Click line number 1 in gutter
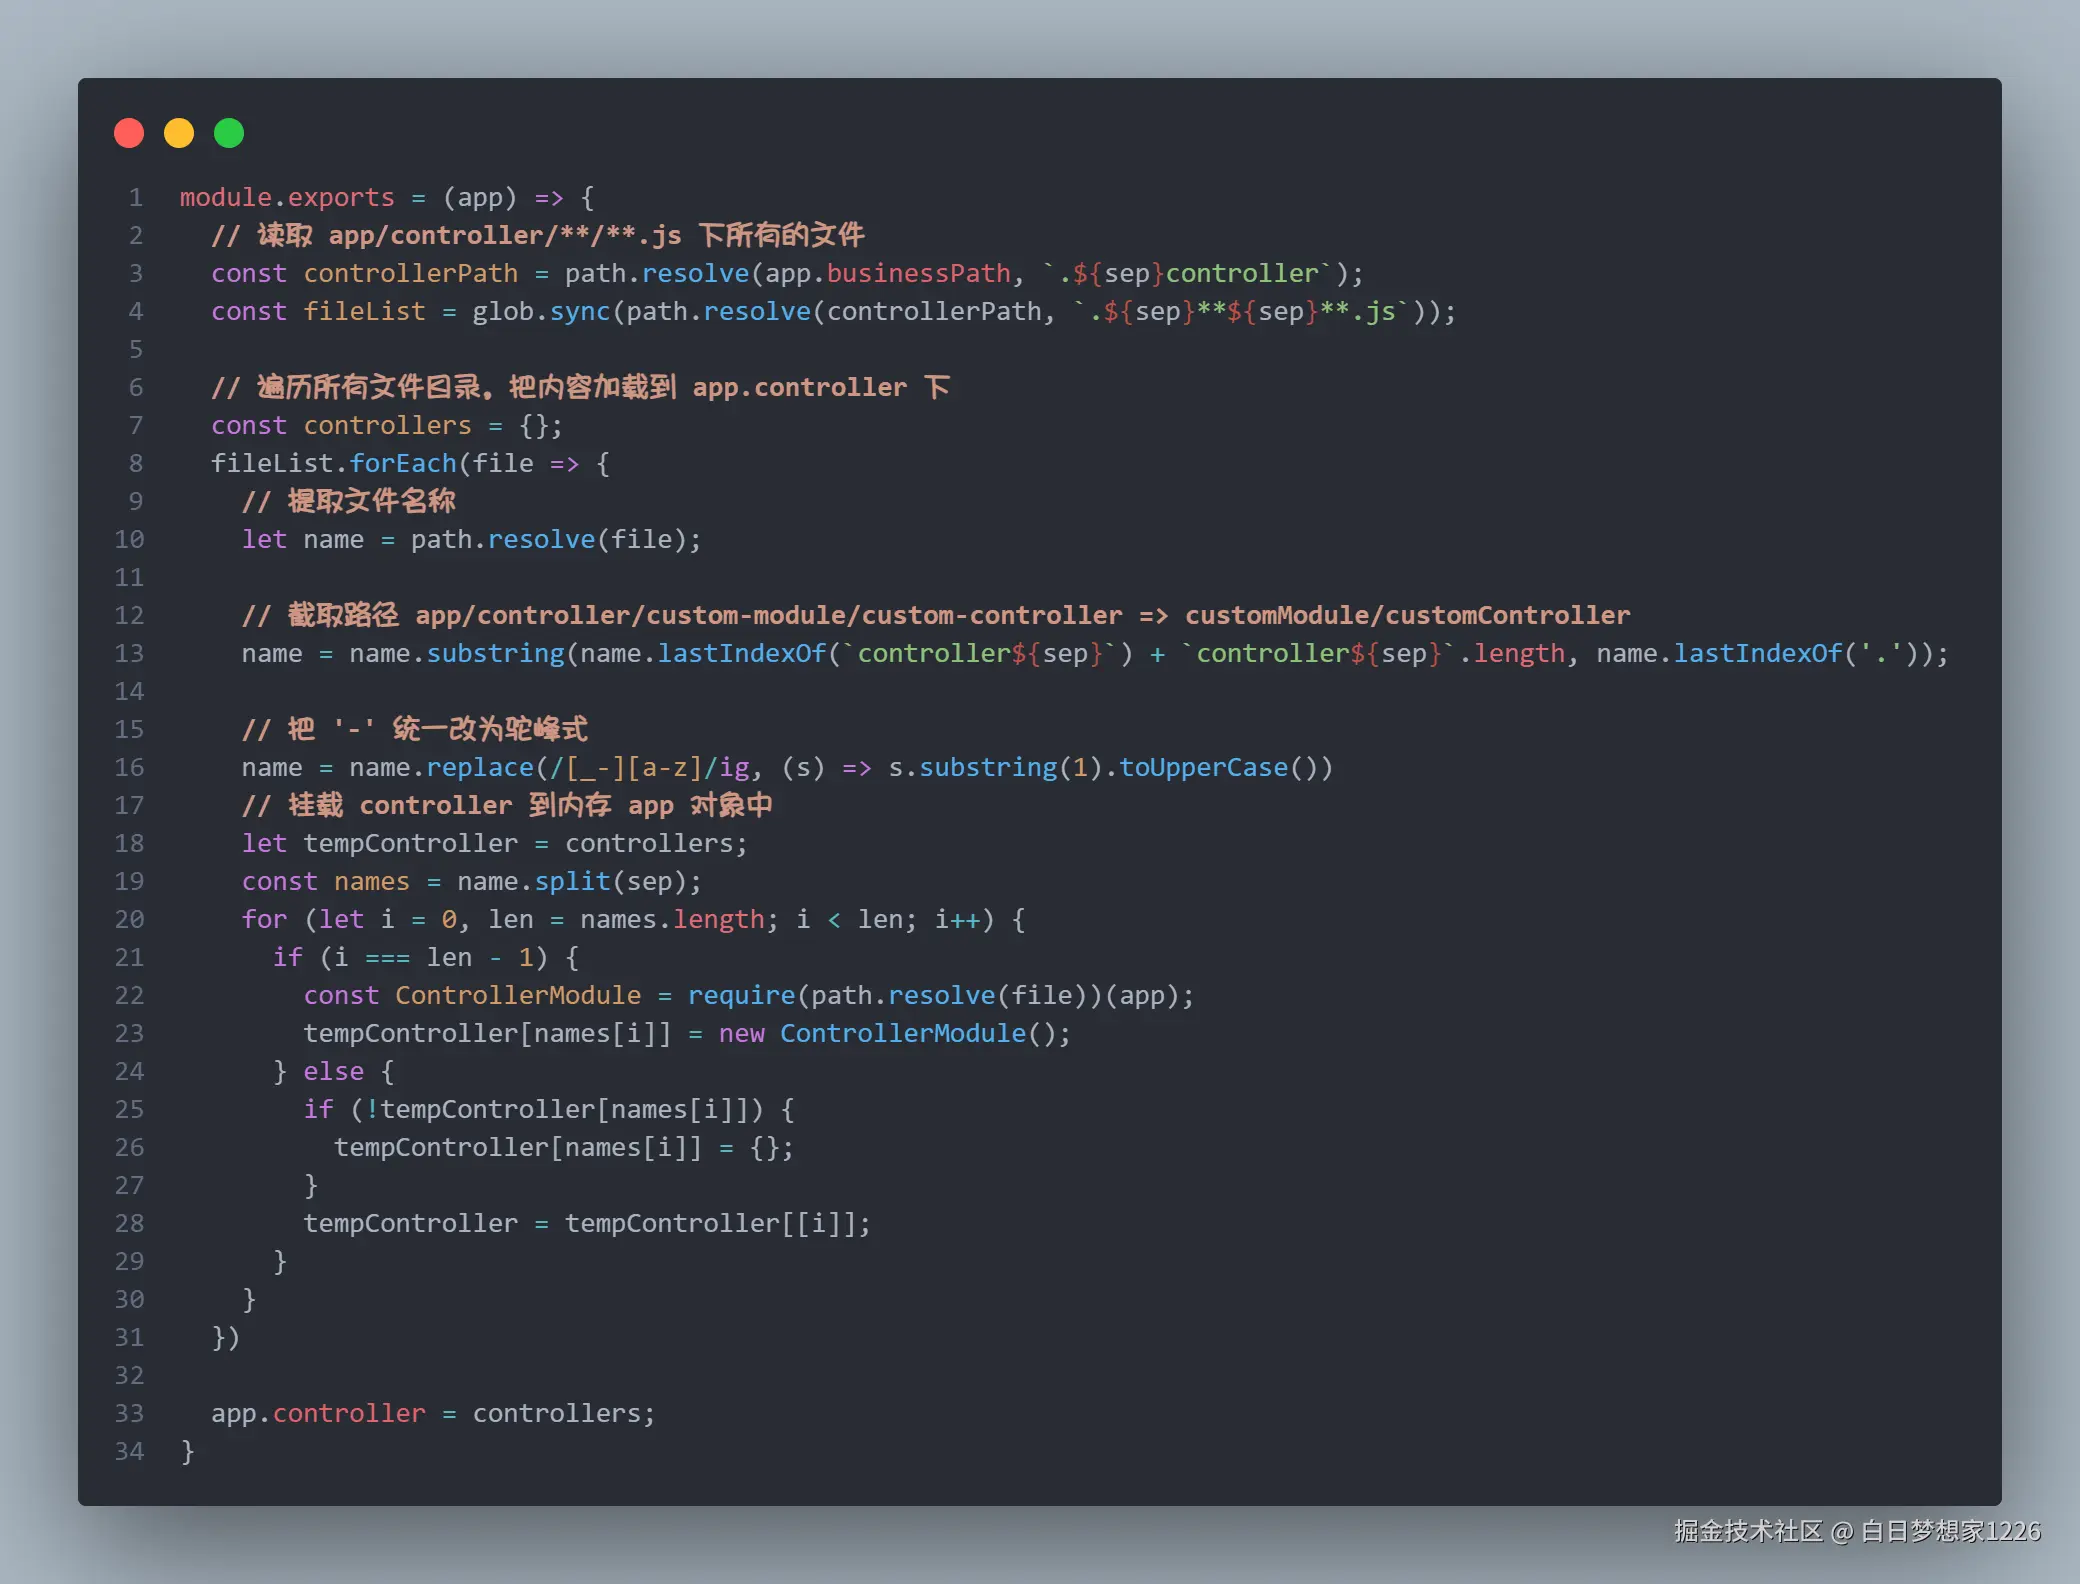The image size is (2080, 1584). (135, 197)
